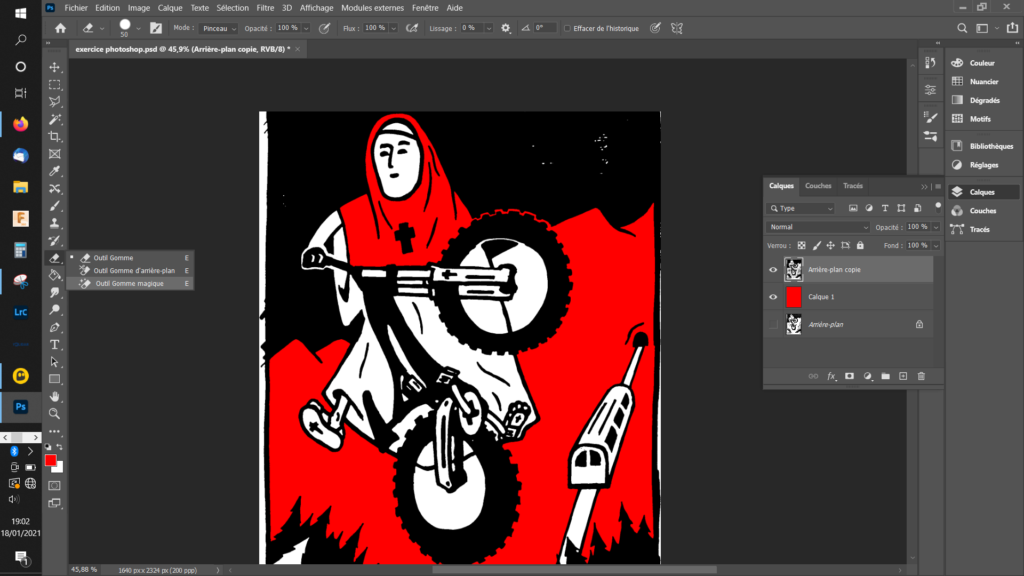
Task: Open the Mode 'Pinceau' dropdown
Action: (219, 28)
